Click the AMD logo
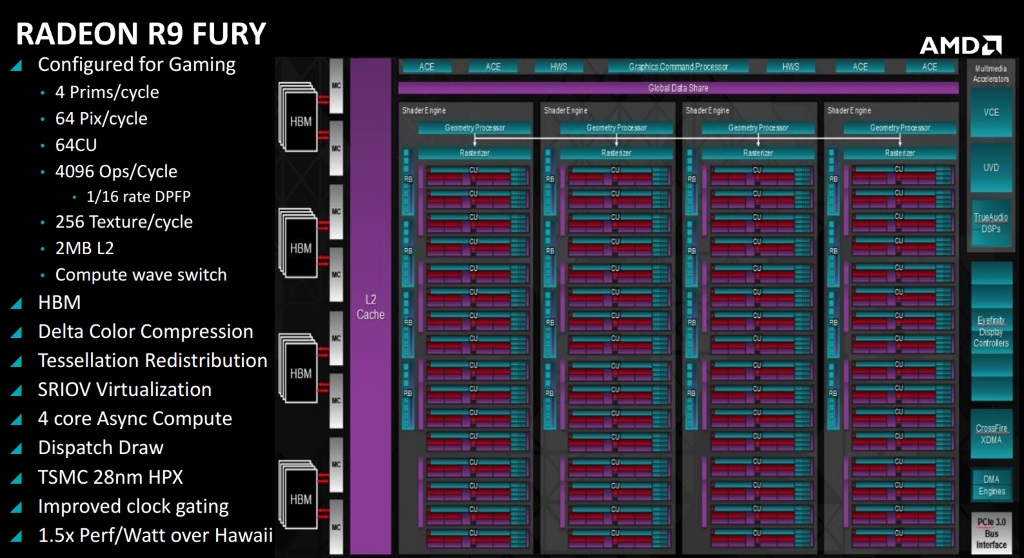Image resolution: width=1024 pixels, height=558 pixels. pyautogui.click(x=960, y=45)
